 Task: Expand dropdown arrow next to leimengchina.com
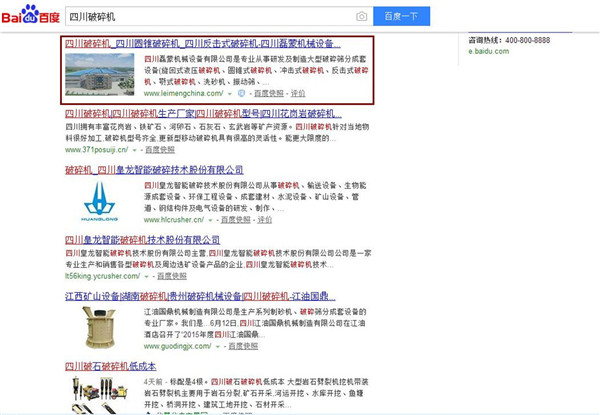[230, 94]
